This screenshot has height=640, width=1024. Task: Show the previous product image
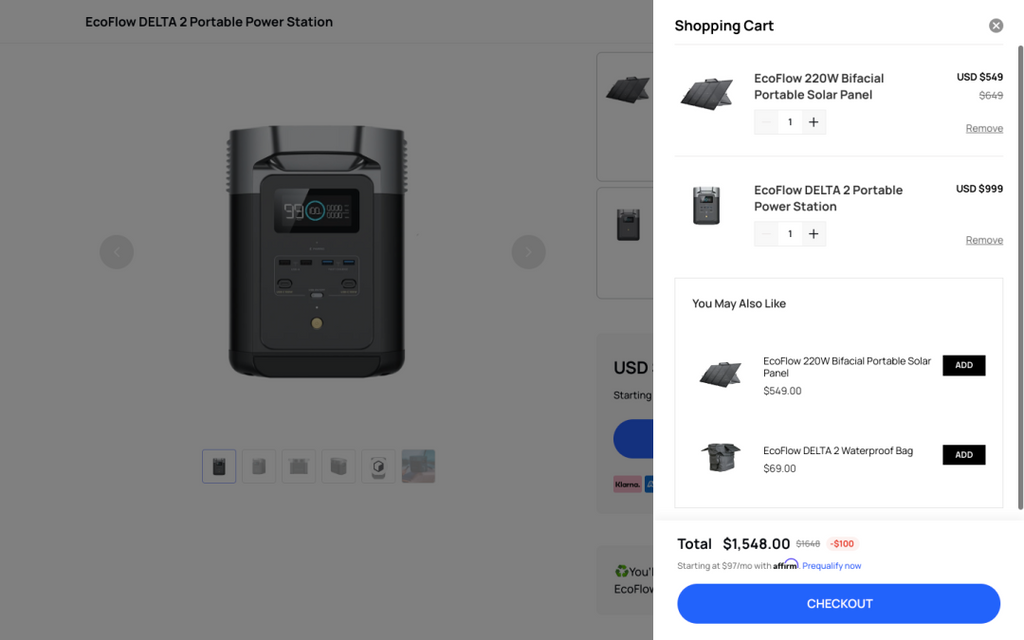coord(116,252)
